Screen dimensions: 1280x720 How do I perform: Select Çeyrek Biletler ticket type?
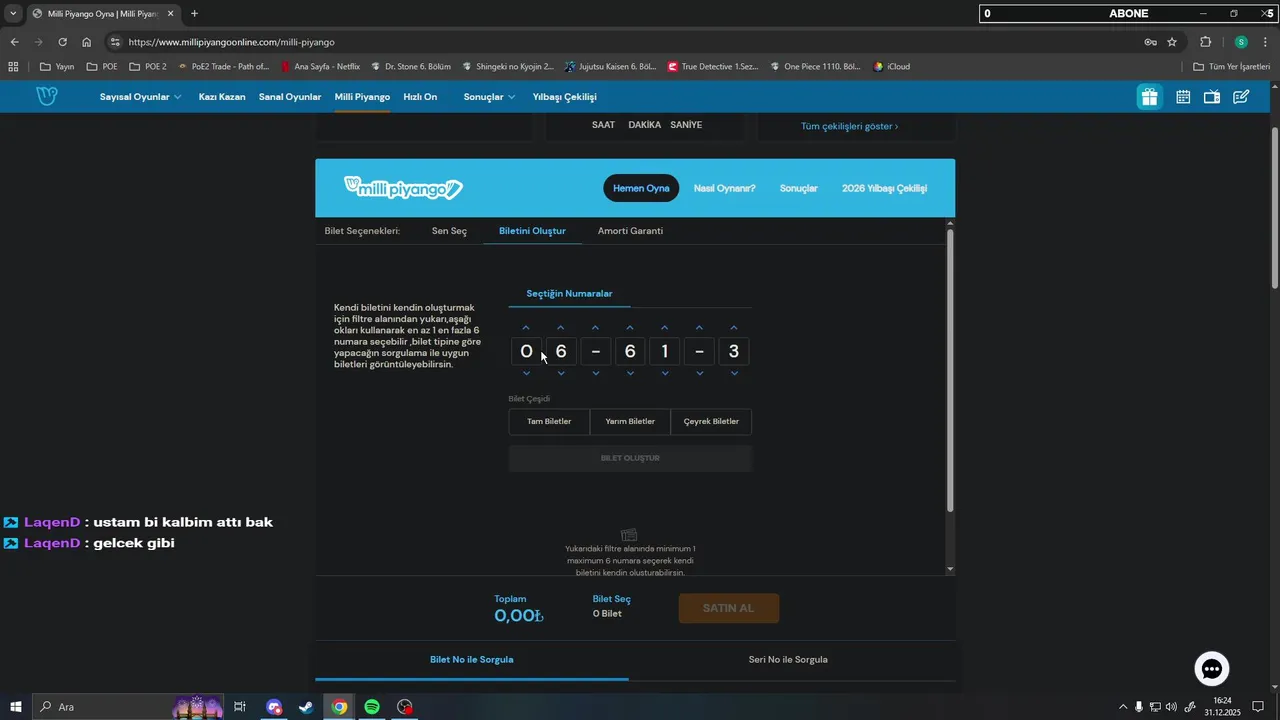tap(711, 422)
